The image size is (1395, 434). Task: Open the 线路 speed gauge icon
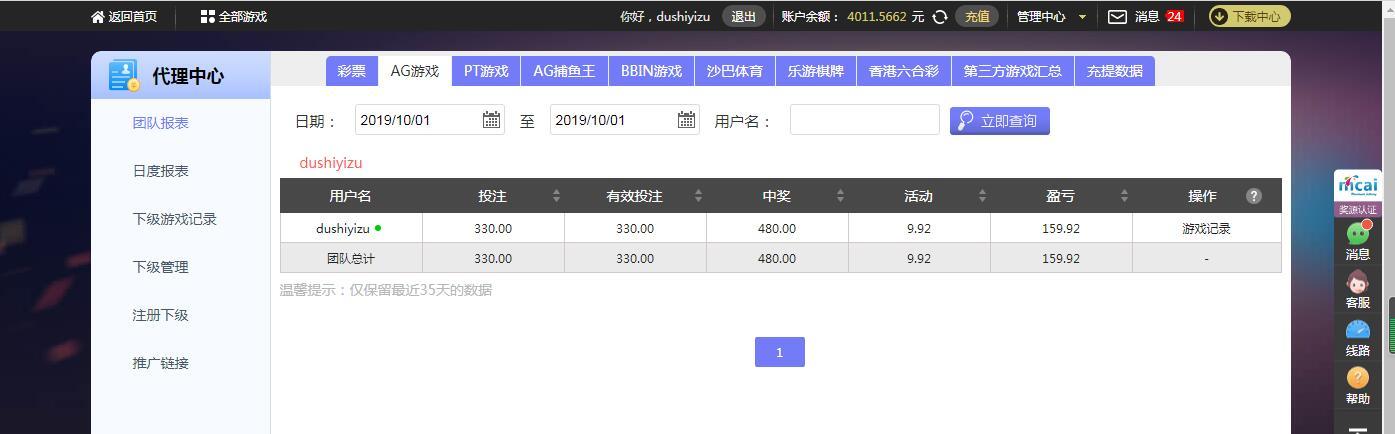pyautogui.click(x=1358, y=330)
